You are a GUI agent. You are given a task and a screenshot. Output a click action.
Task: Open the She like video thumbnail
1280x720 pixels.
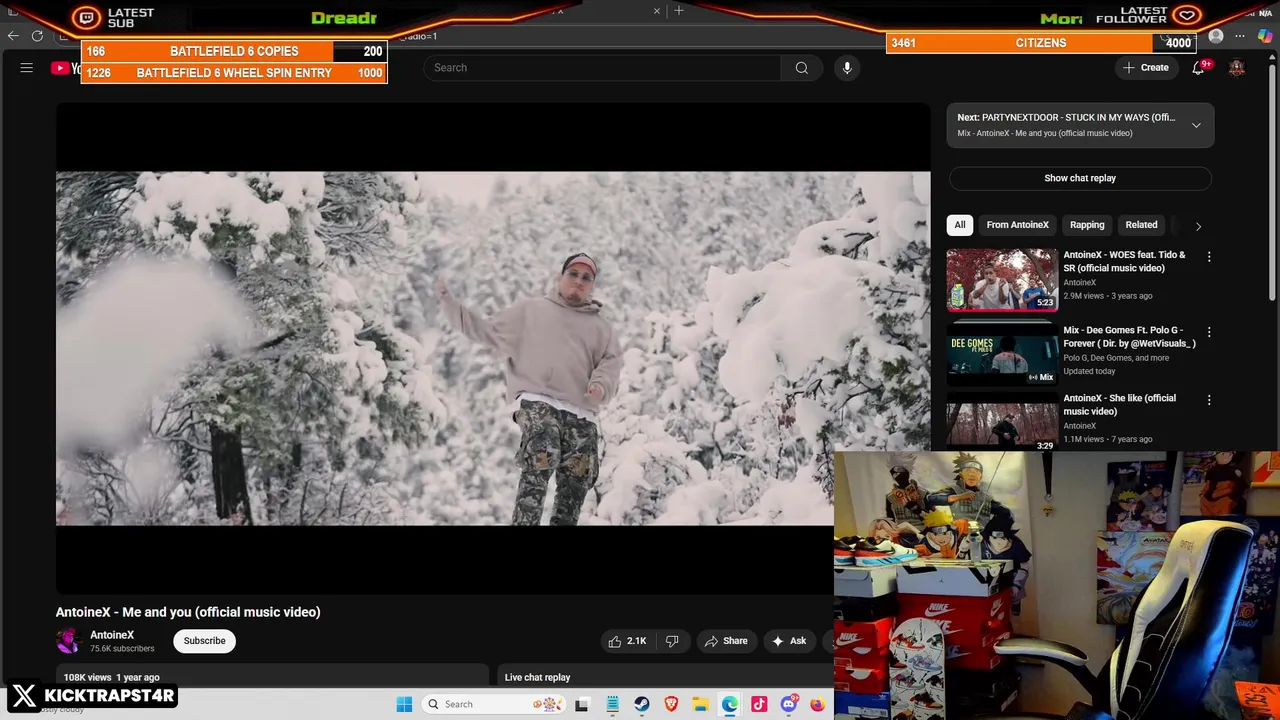(1002, 423)
